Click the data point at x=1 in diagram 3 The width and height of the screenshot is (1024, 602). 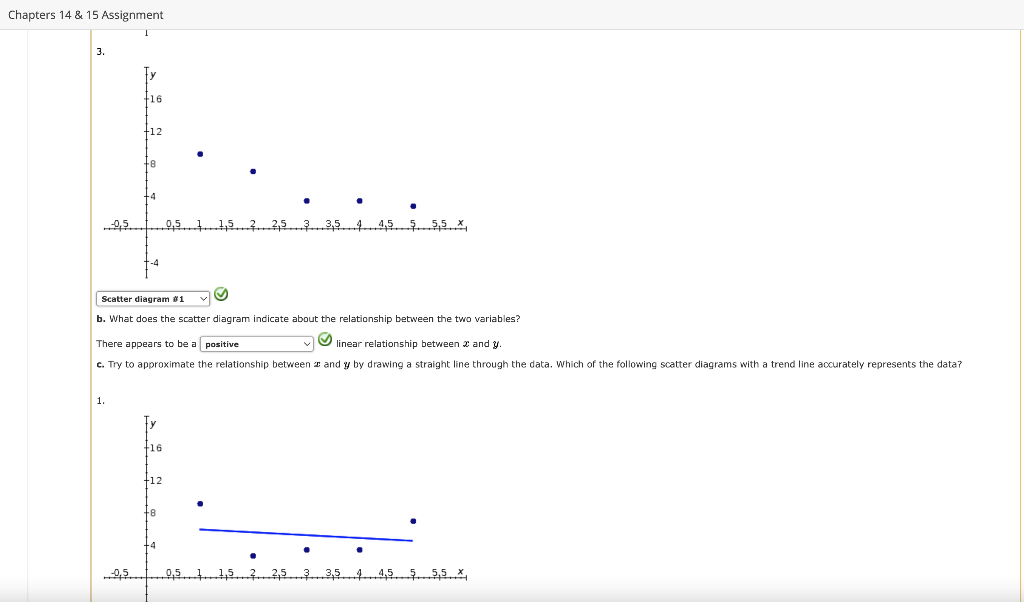pyautogui.click(x=200, y=154)
